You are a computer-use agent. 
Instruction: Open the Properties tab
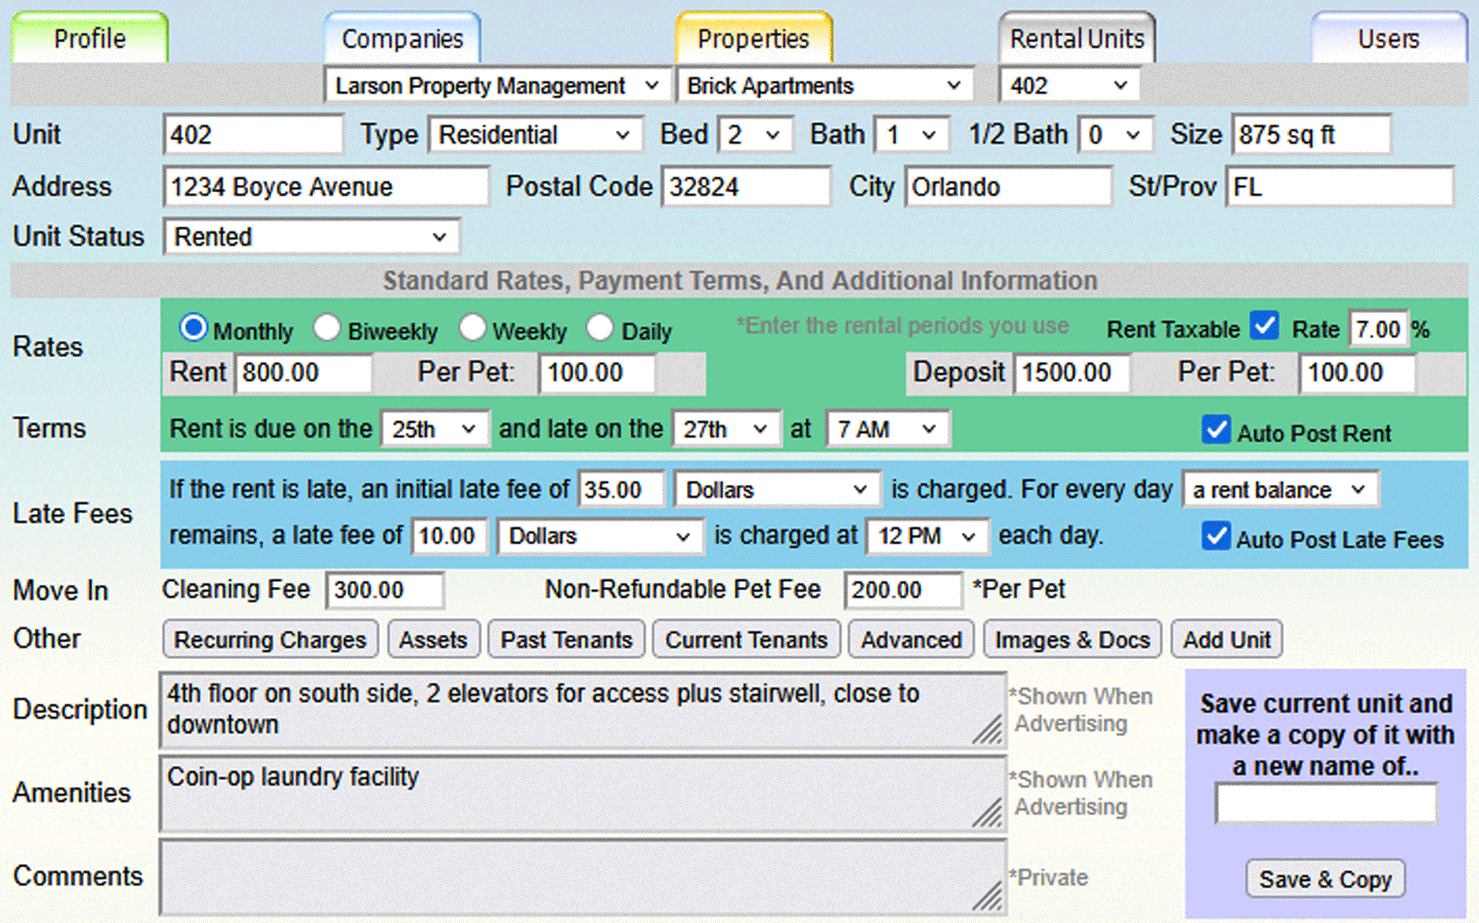pyautogui.click(x=753, y=38)
